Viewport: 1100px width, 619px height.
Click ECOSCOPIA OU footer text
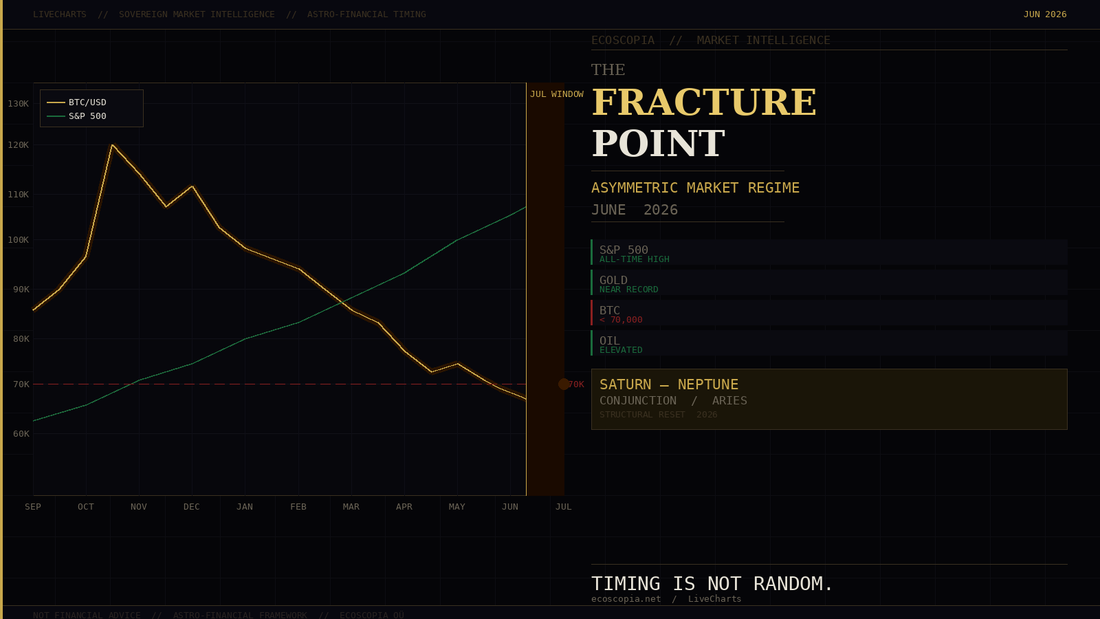coord(372,615)
